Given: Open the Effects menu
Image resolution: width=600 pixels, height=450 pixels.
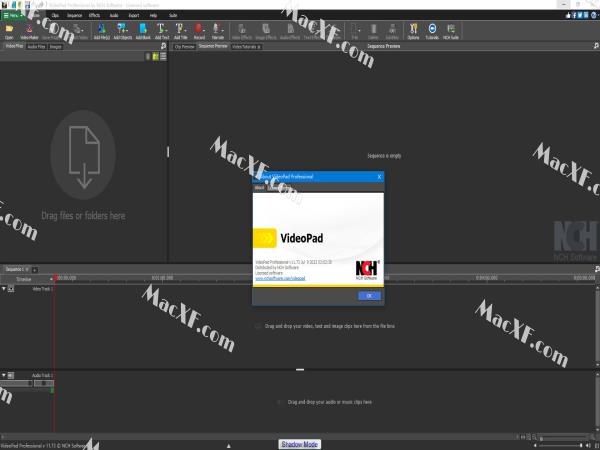Looking at the screenshot, I should pos(94,15).
